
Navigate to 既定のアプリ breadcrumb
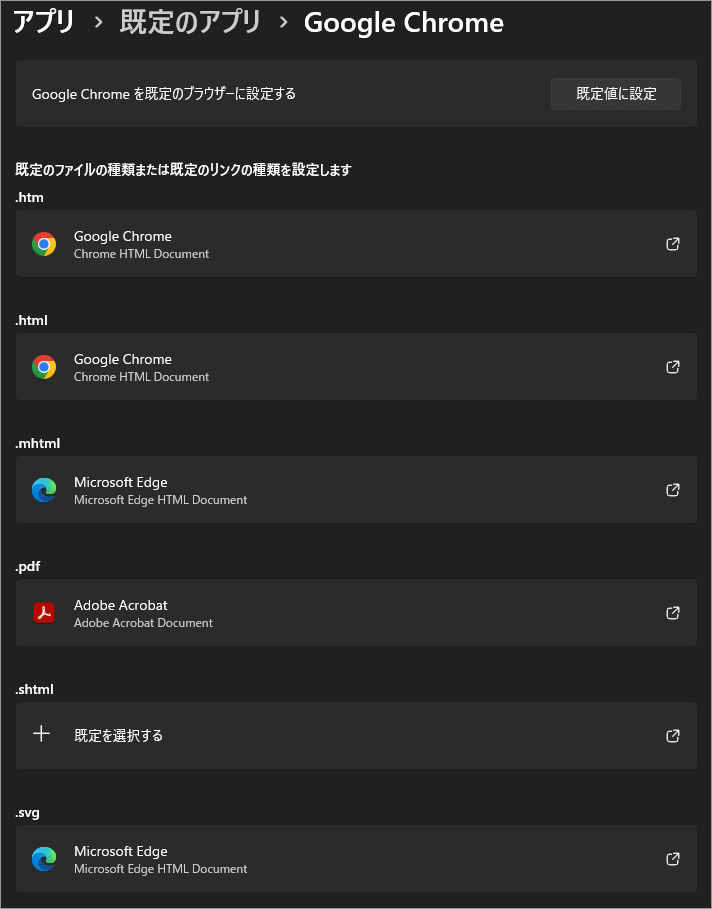click(x=190, y=22)
